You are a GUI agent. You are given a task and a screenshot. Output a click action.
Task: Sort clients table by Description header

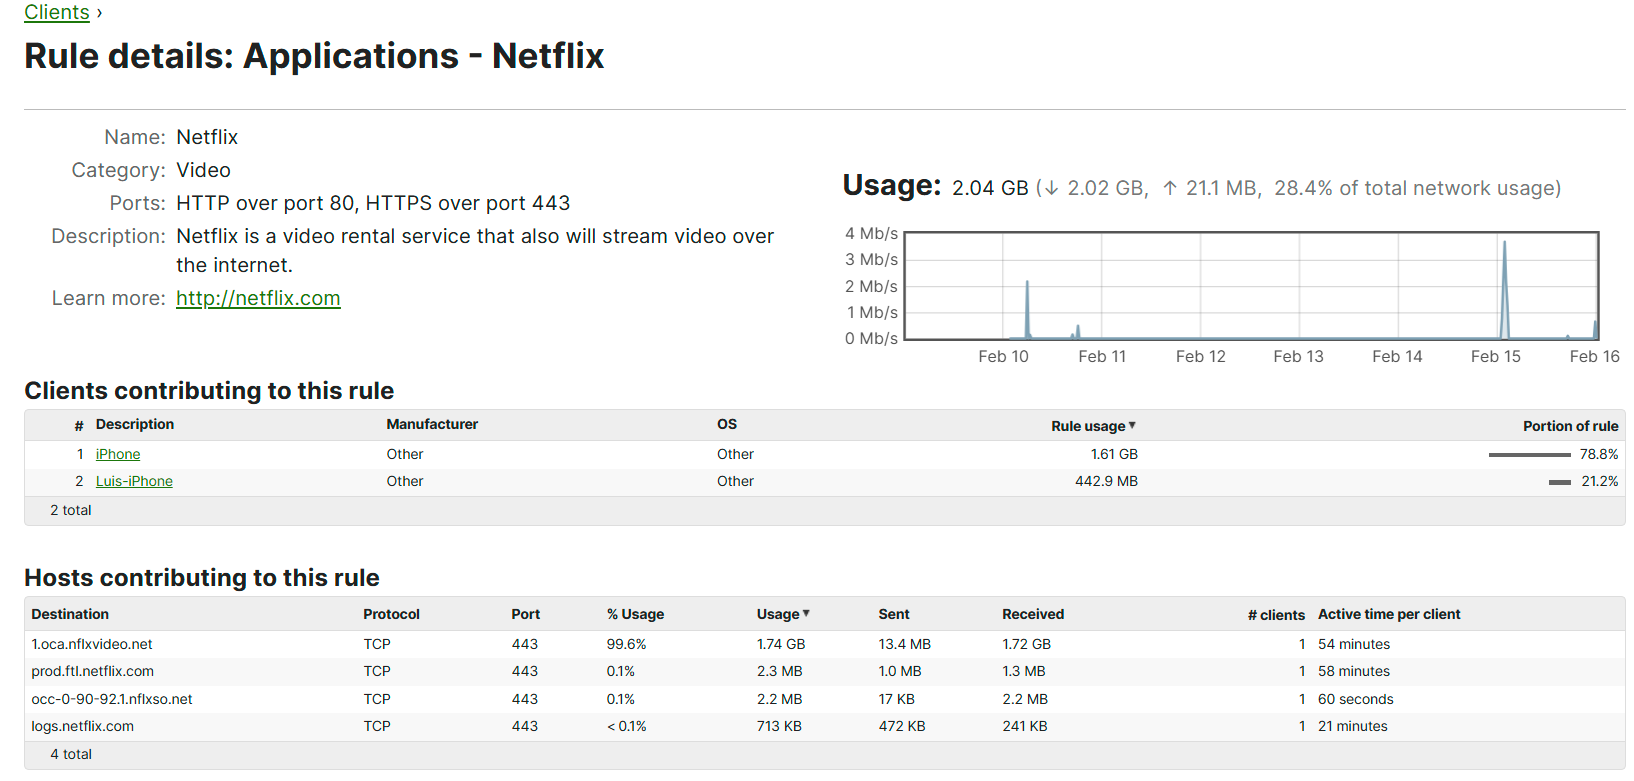point(135,424)
